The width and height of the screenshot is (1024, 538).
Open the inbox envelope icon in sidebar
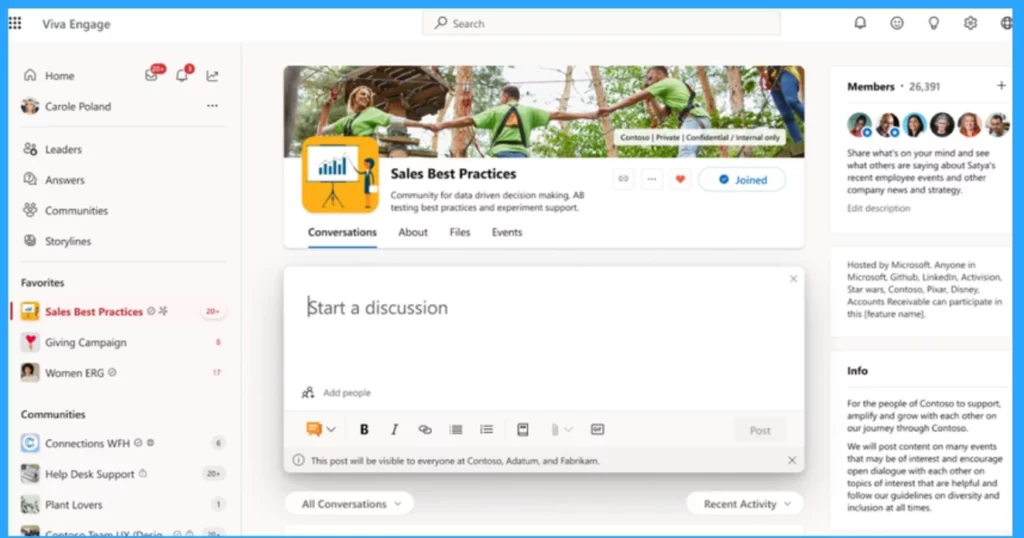[152, 76]
